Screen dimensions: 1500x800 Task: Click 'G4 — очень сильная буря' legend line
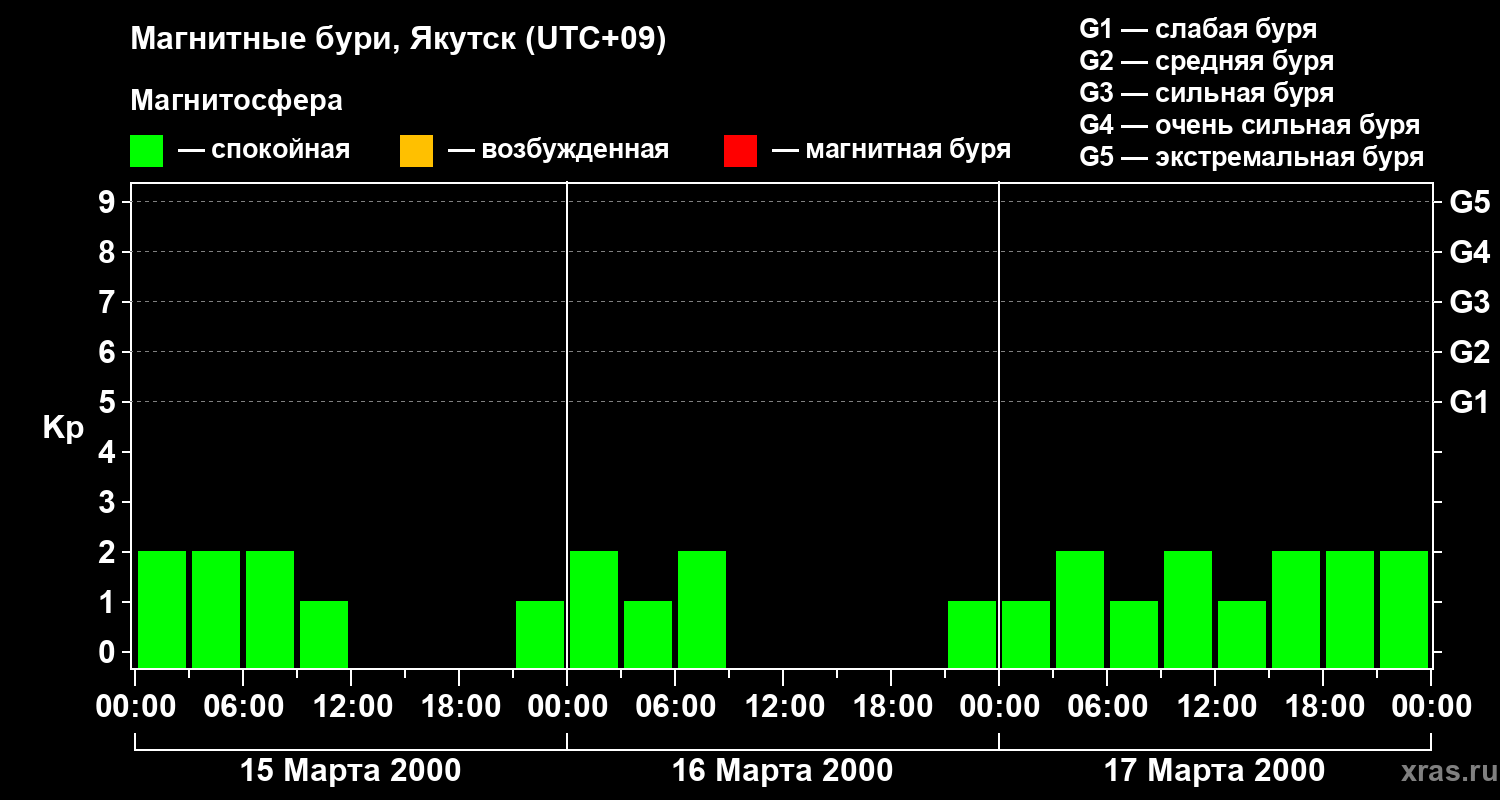tap(1249, 125)
